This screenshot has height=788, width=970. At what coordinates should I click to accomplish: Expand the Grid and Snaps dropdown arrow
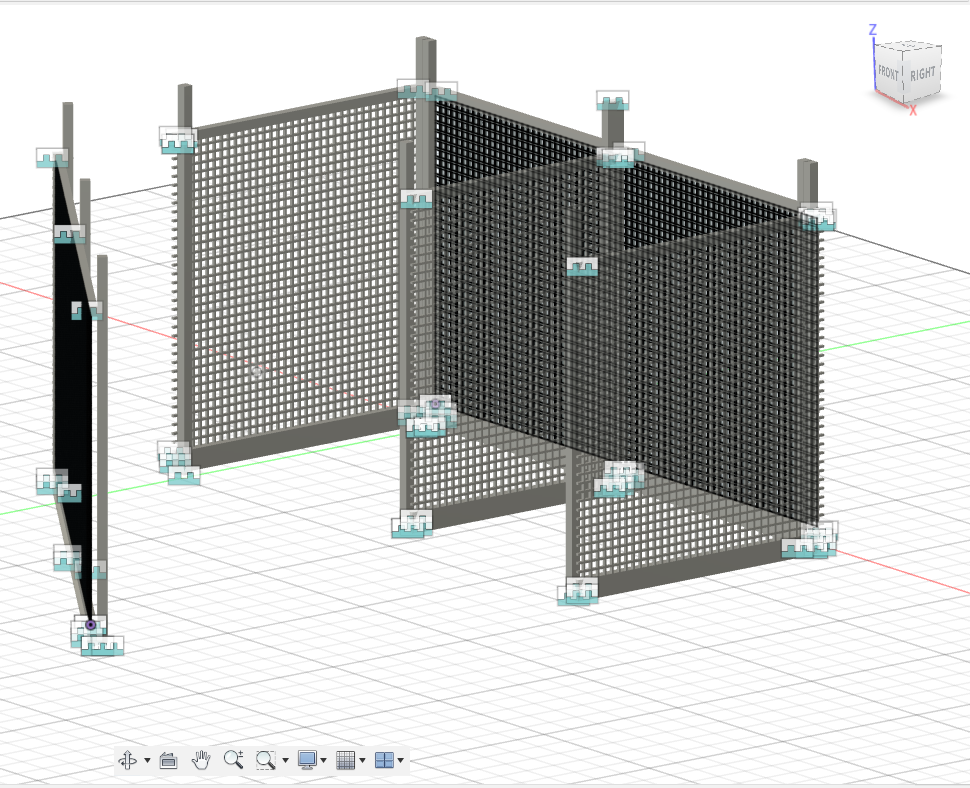[362, 760]
